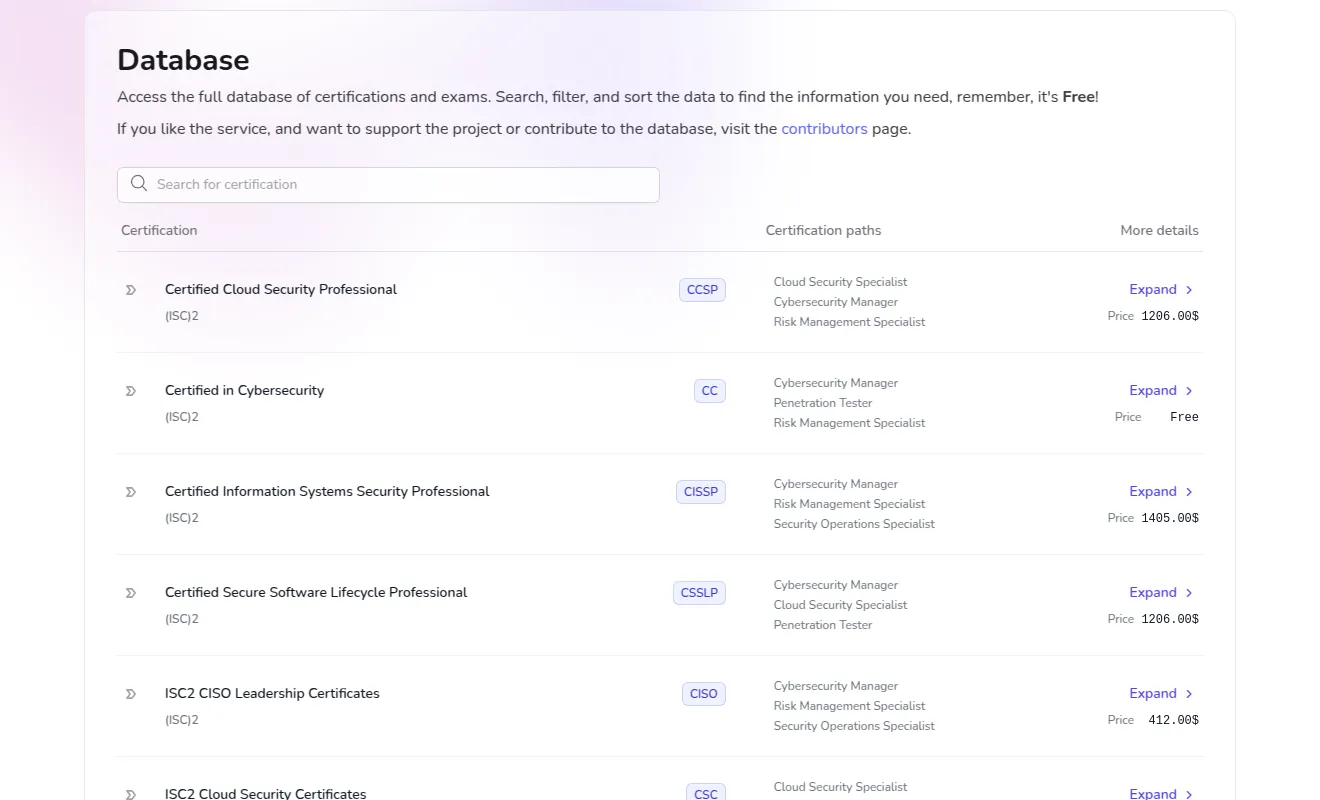Viewport: 1320px width, 800px height.
Task: Expand the Certified Secure Software Lifecycle Professional row
Action: (1152, 592)
